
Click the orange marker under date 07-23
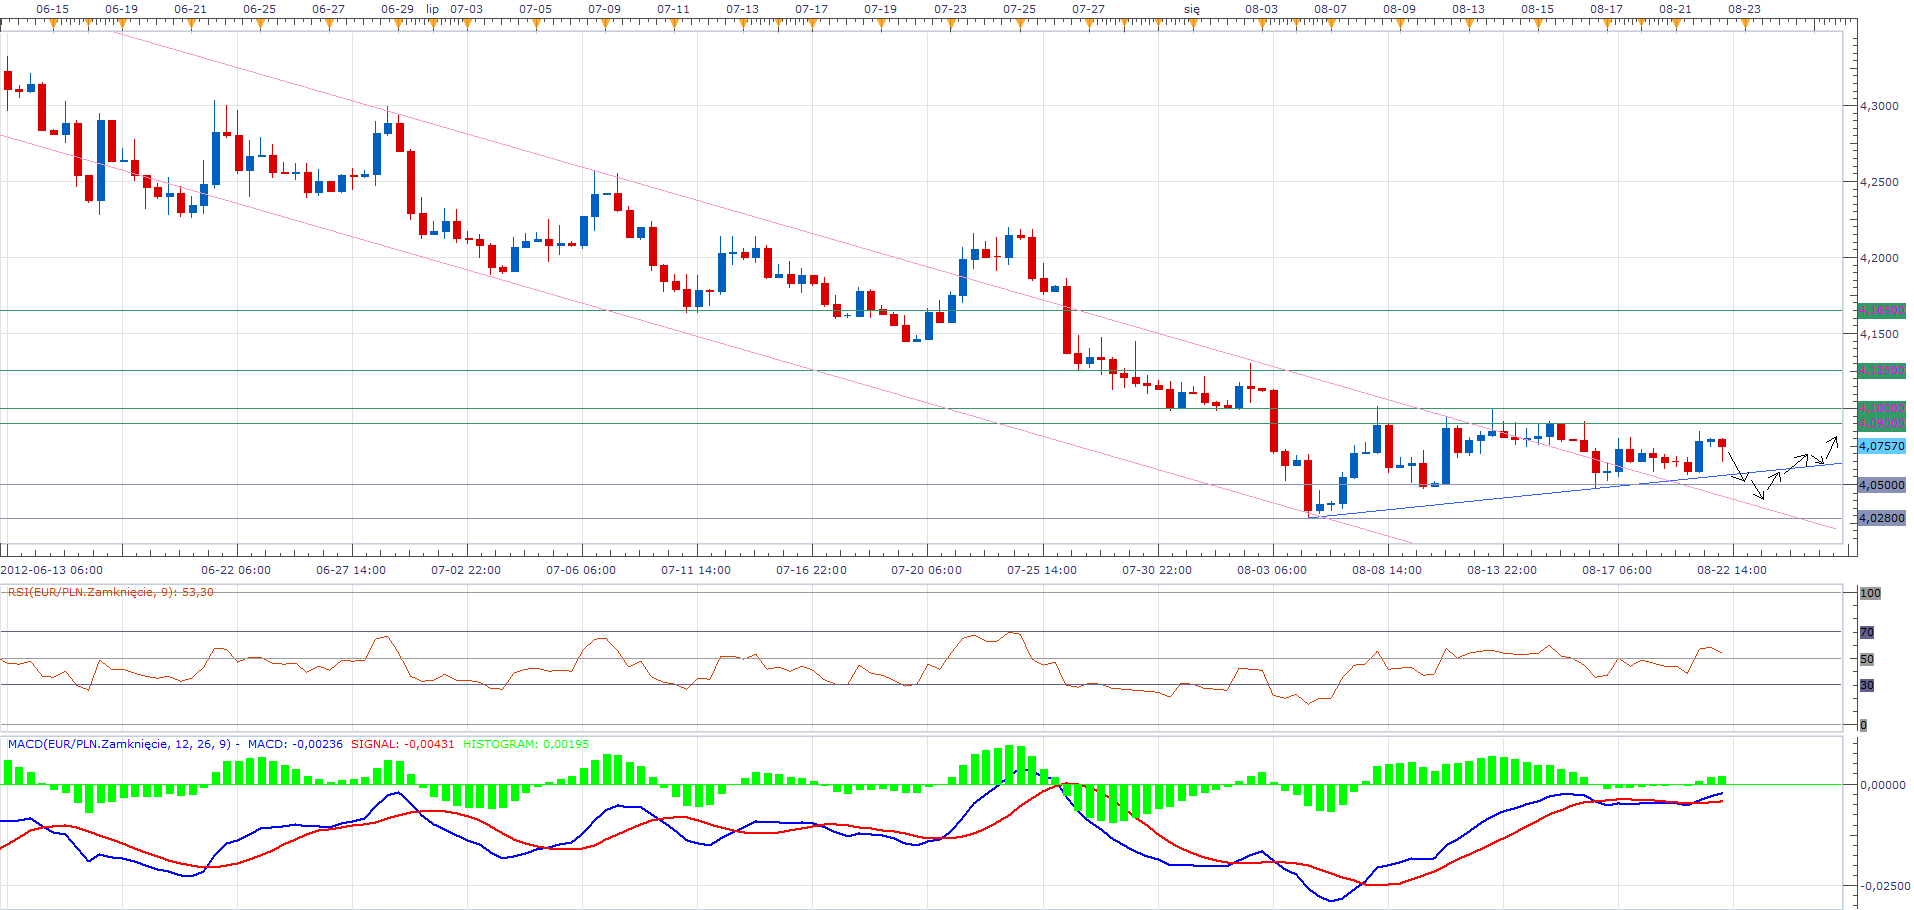(951, 23)
